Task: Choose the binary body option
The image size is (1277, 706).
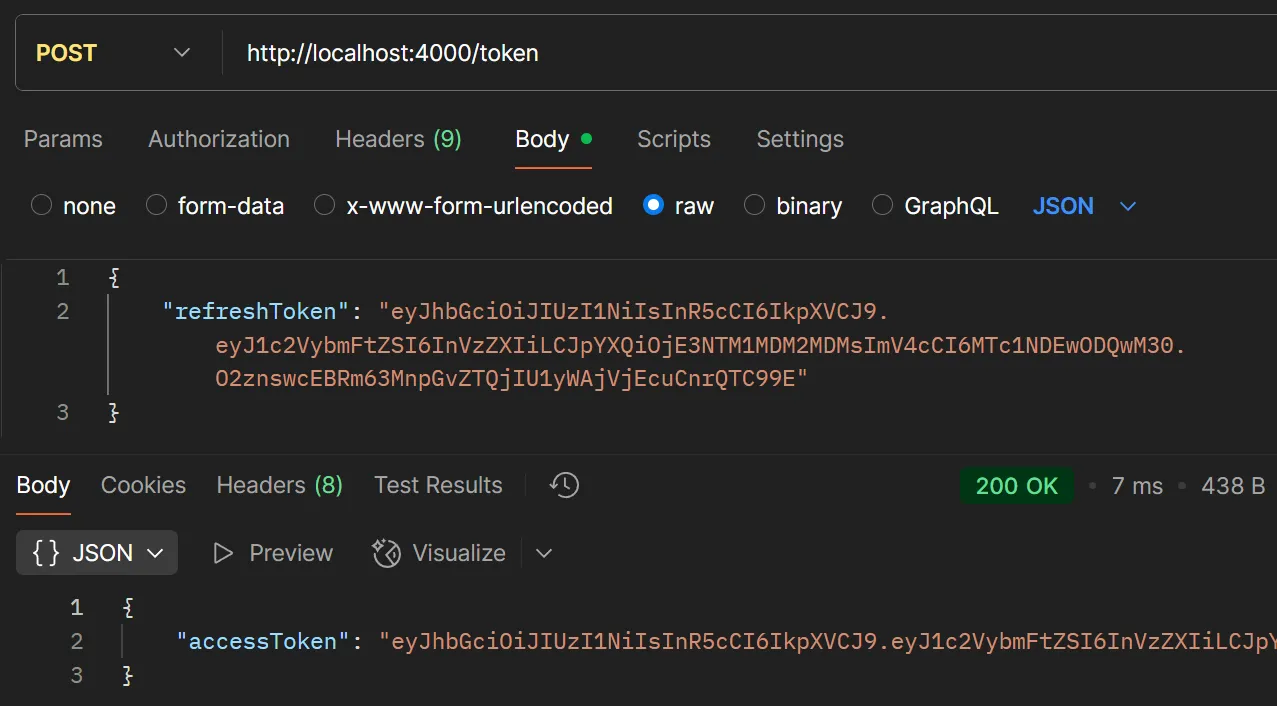Action: pyautogui.click(x=754, y=205)
